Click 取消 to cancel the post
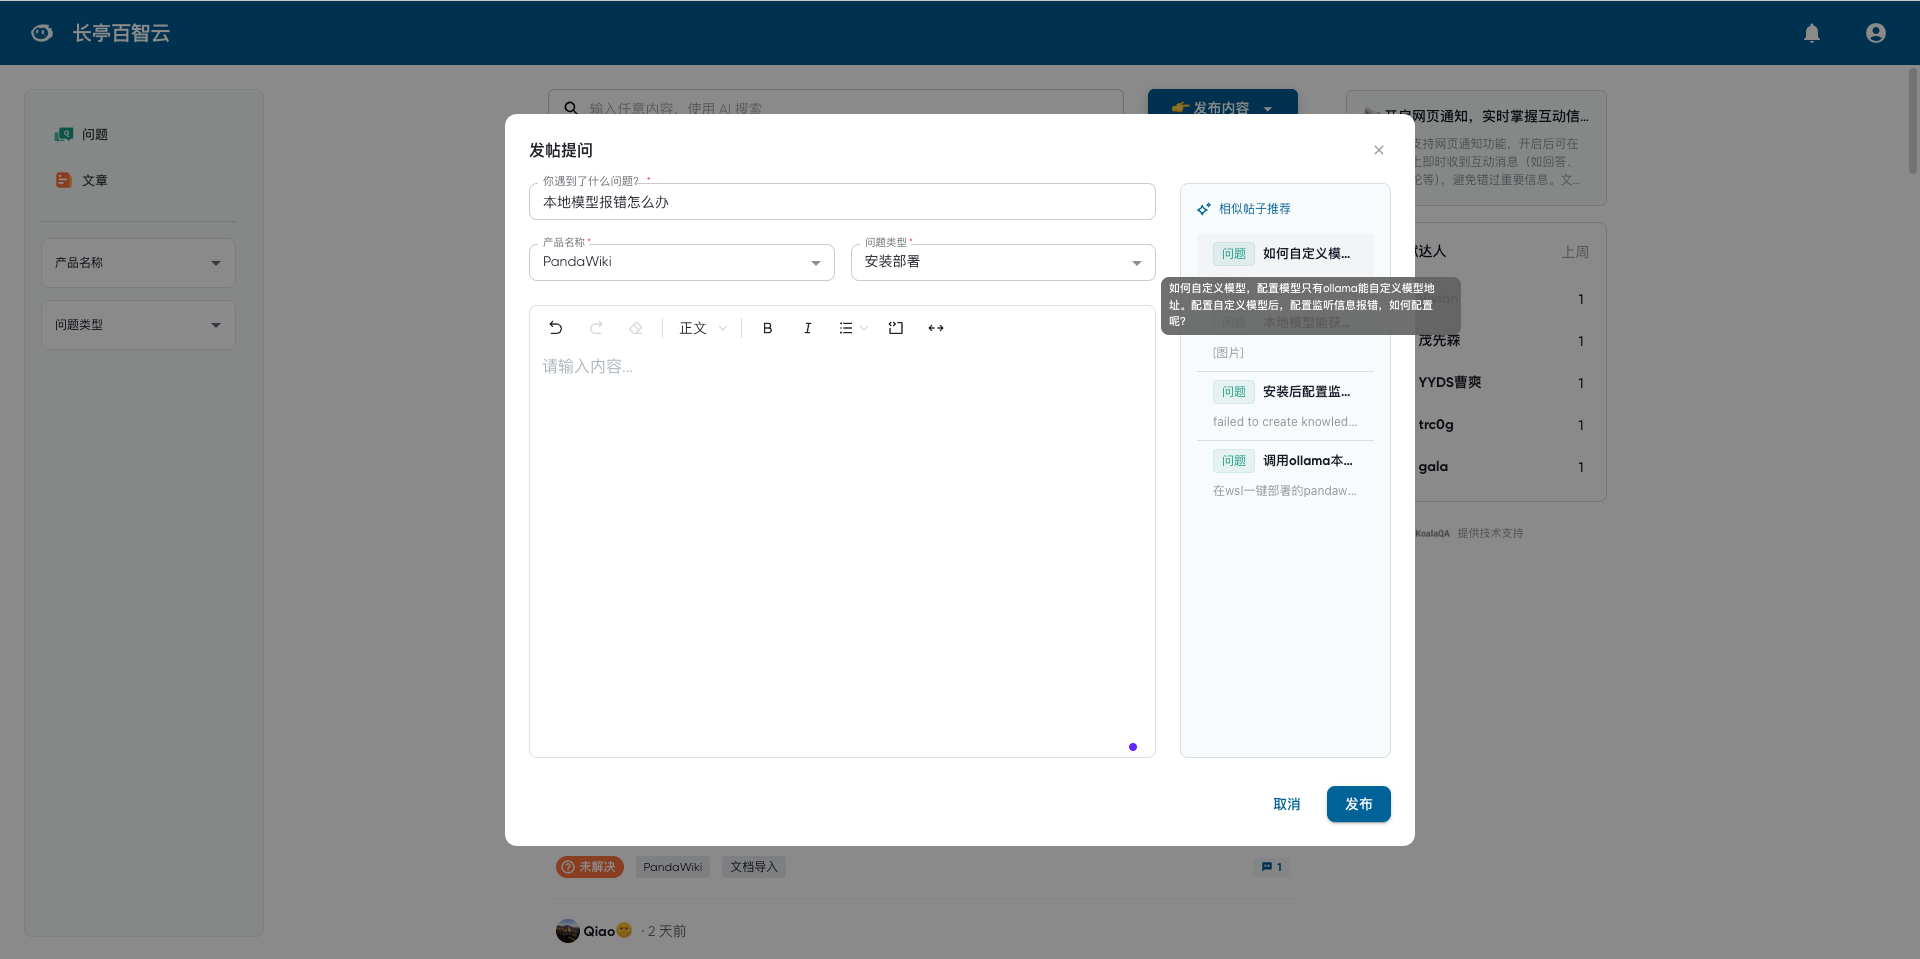 [x=1287, y=804]
